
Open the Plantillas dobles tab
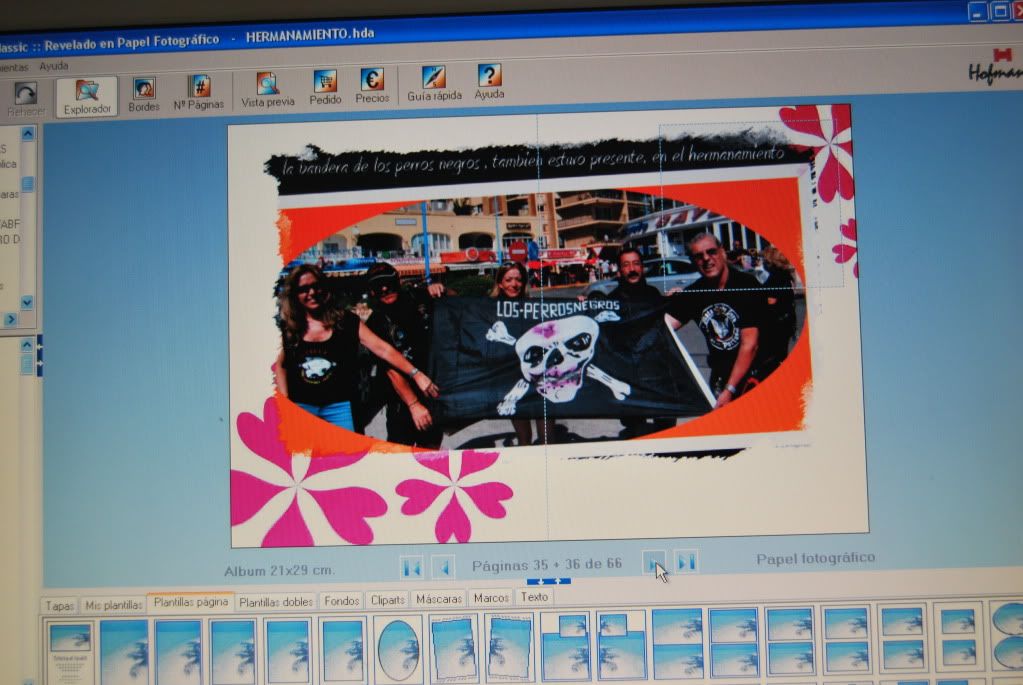pyautogui.click(x=275, y=601)
